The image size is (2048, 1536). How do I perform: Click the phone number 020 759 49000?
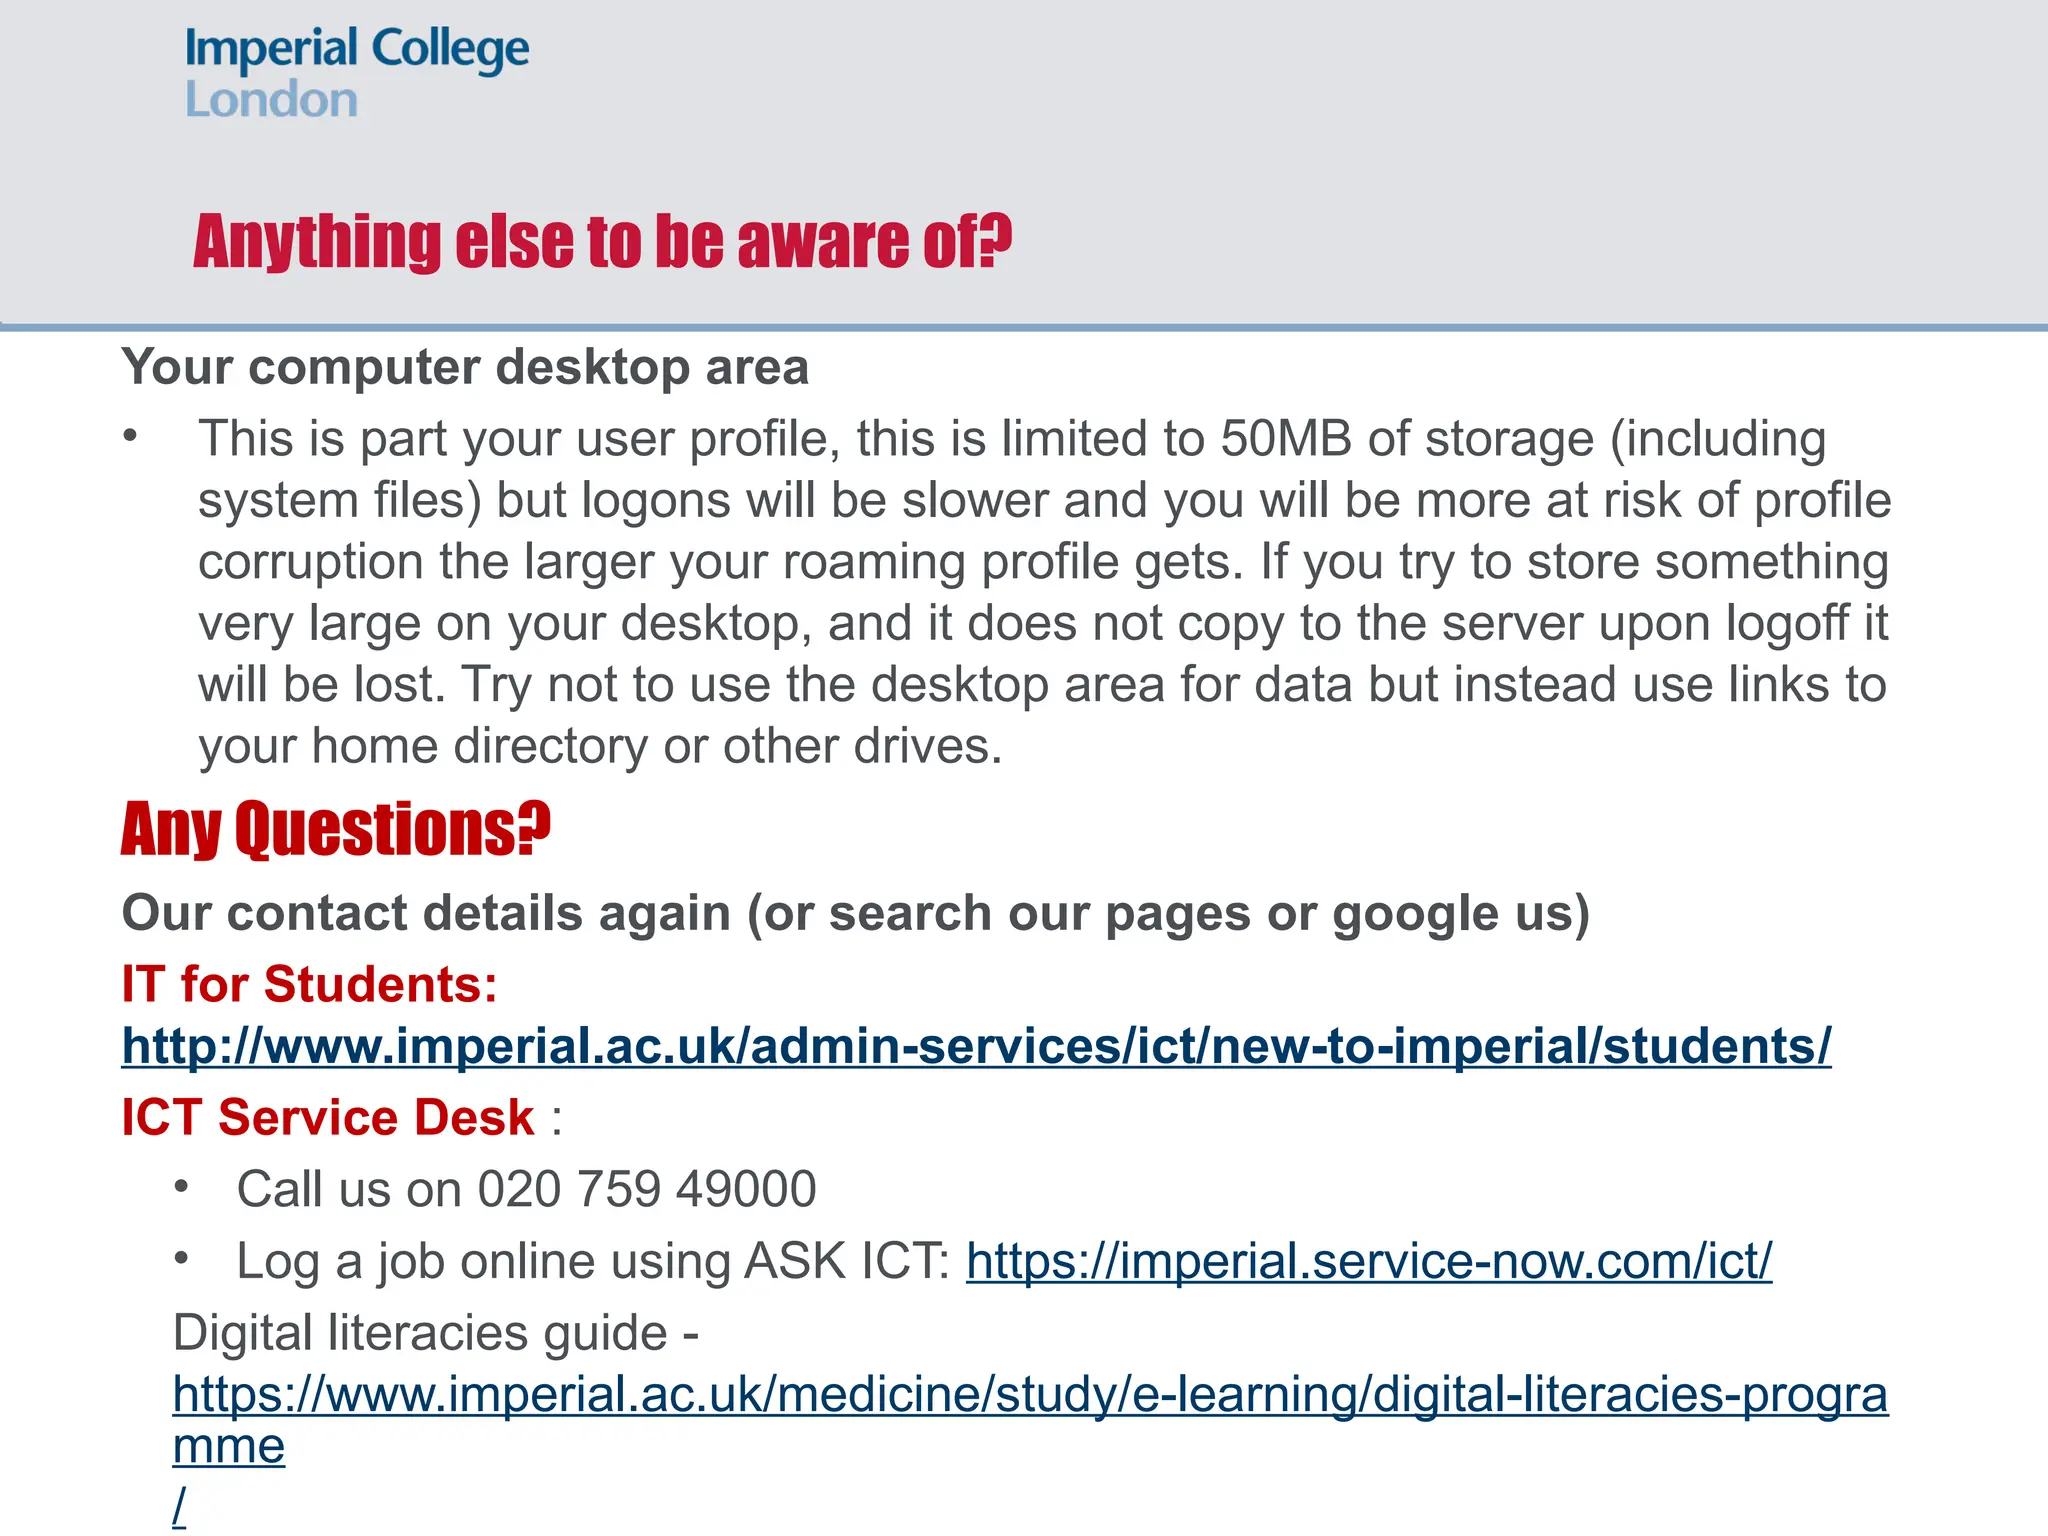tap(646, 1189)
